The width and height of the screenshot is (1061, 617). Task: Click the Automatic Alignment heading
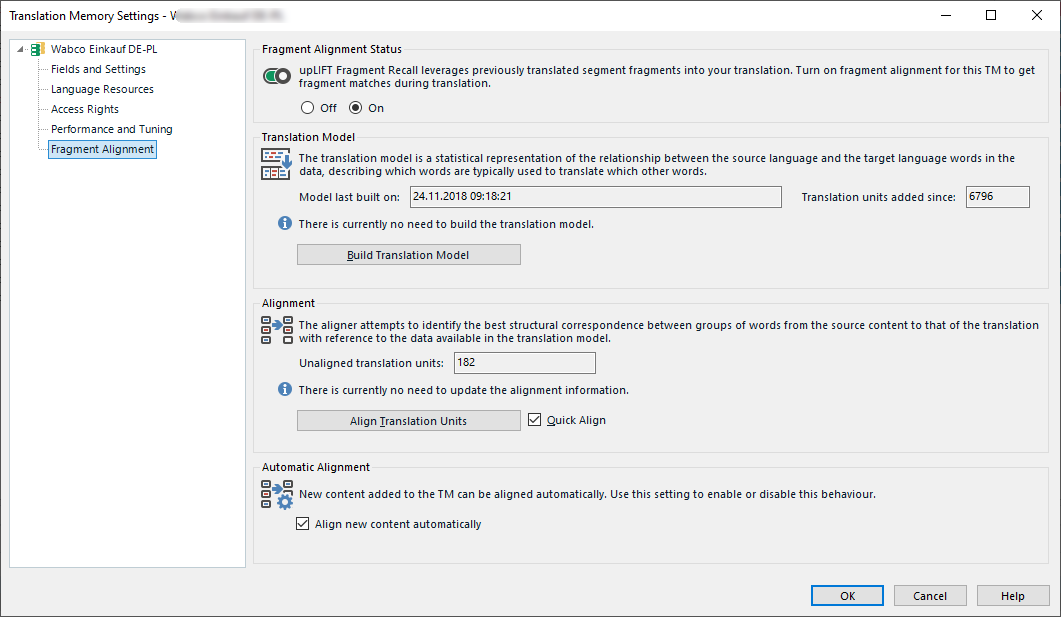click(x=315, y=467)
